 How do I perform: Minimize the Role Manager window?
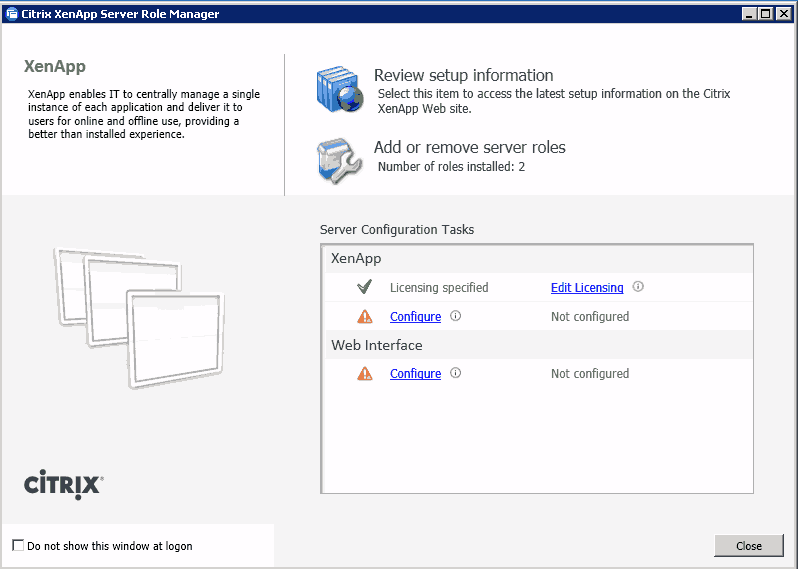[749, 14]
